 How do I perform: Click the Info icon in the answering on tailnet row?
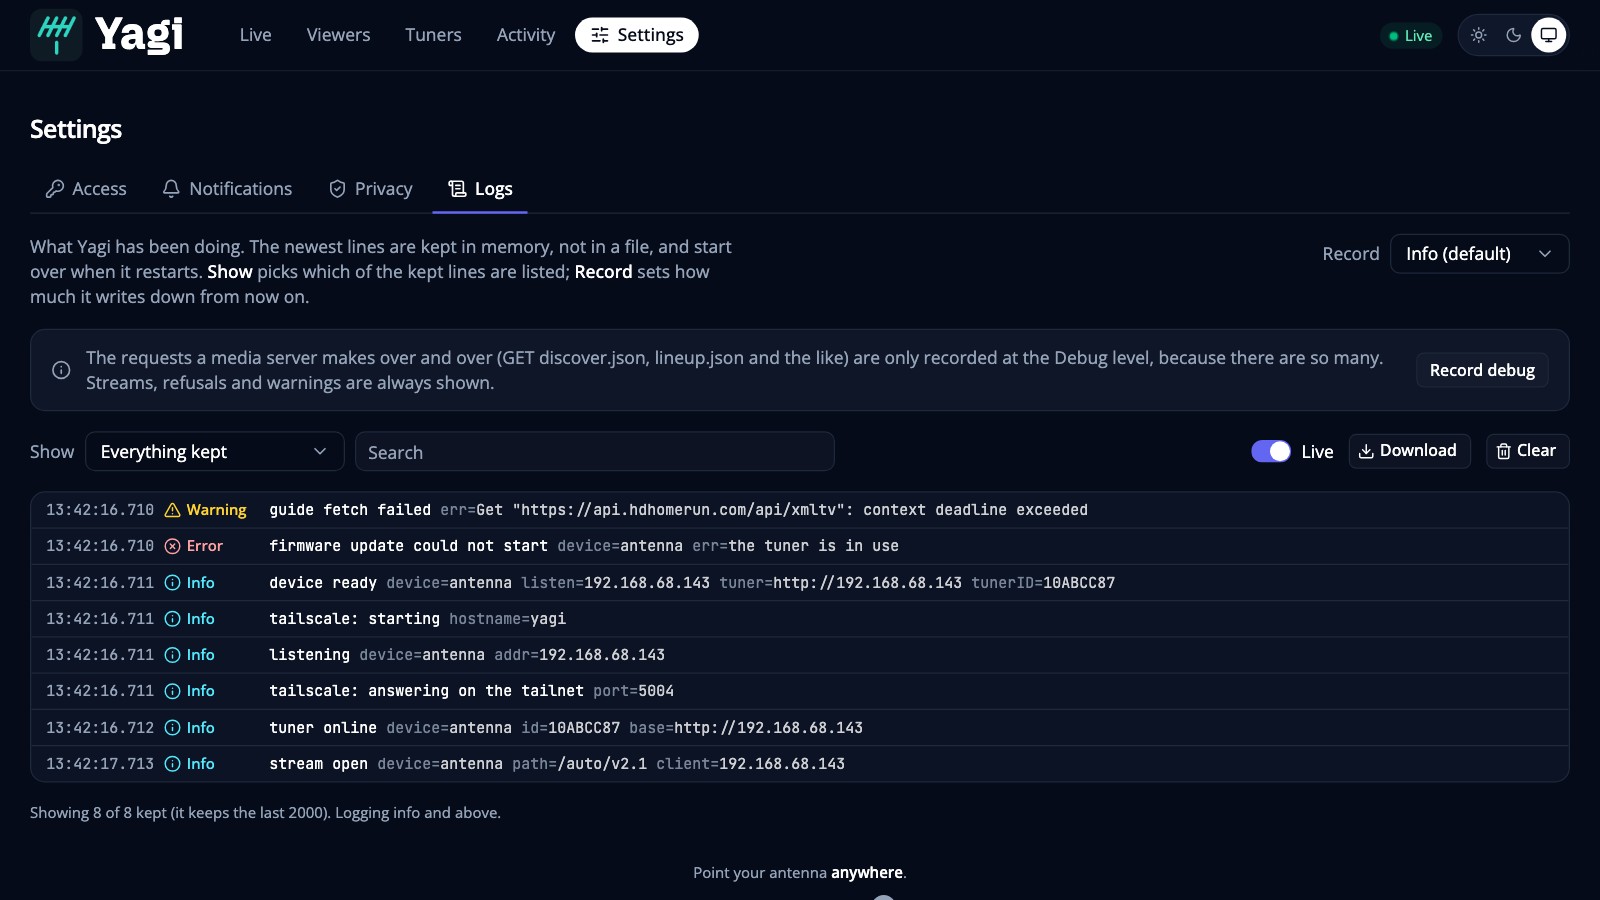click(172, 691)
